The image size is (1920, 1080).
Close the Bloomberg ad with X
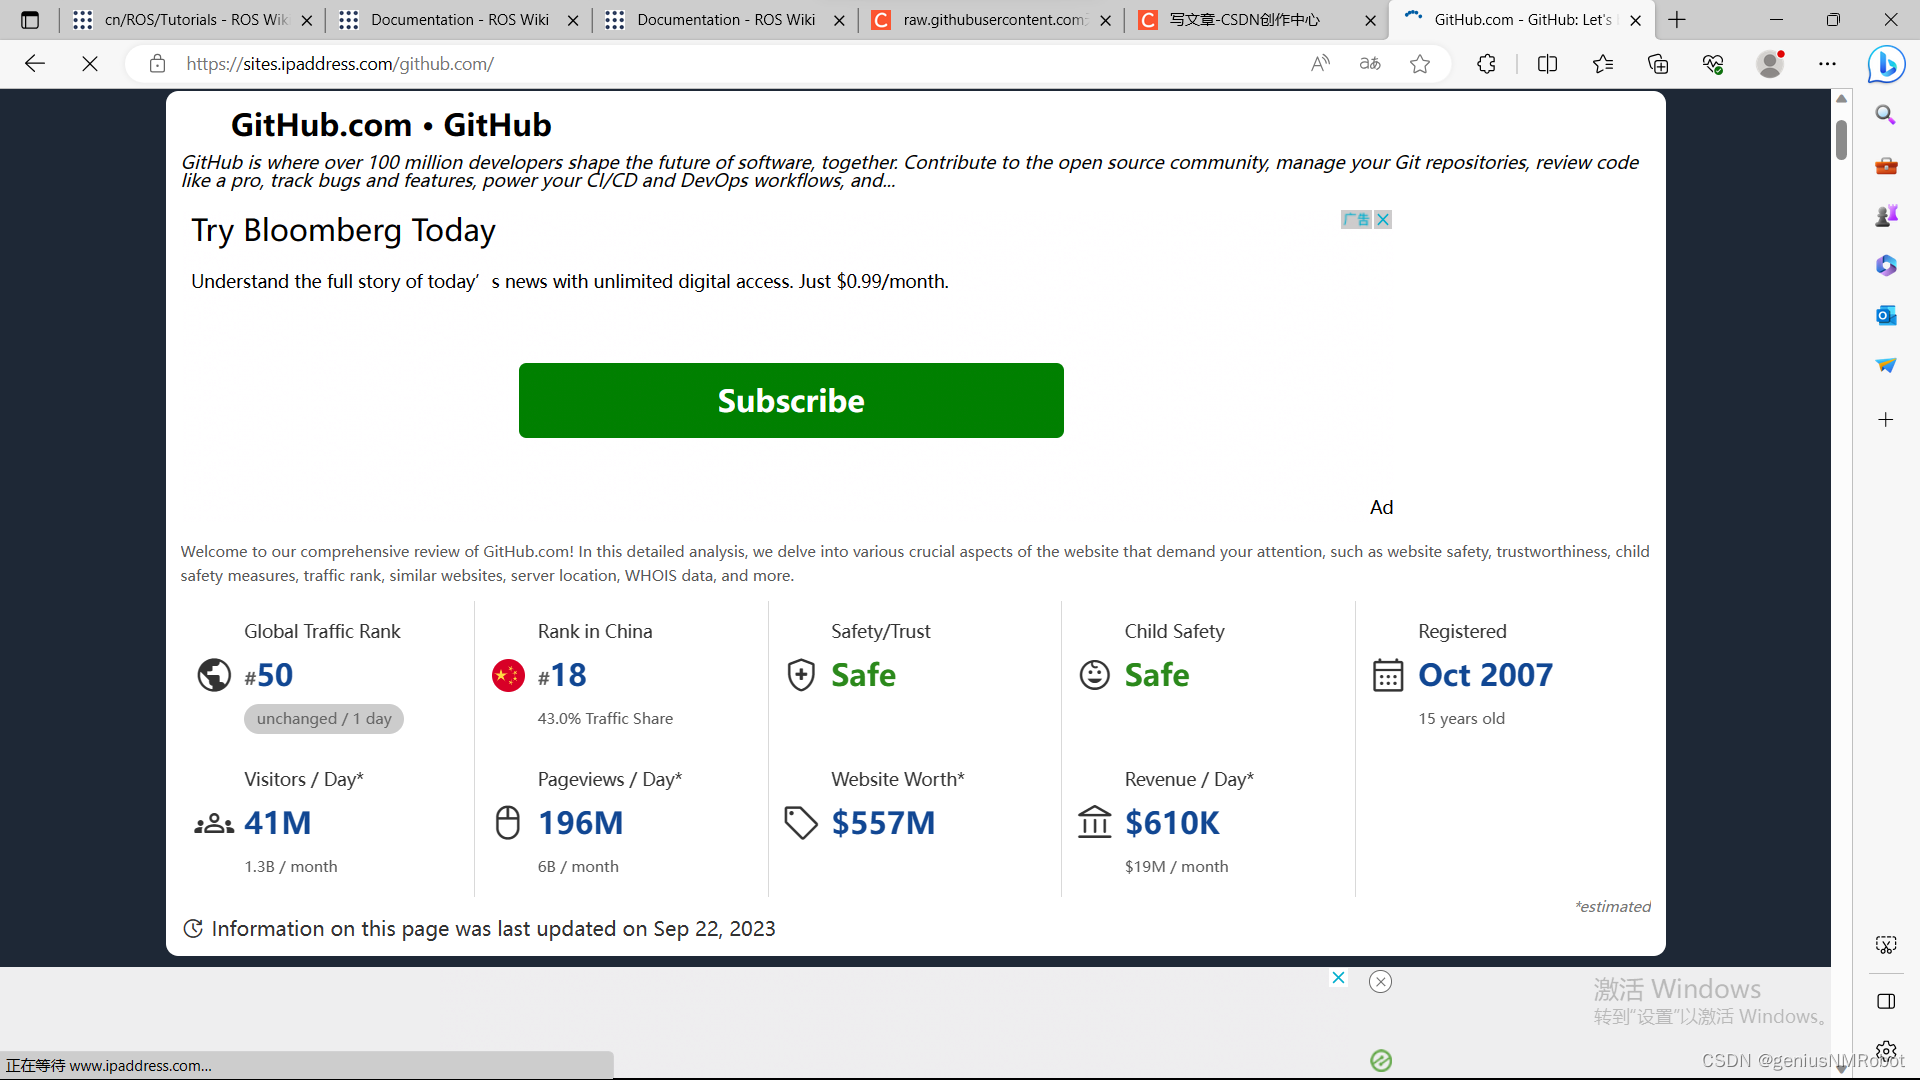coord(1383,219)
